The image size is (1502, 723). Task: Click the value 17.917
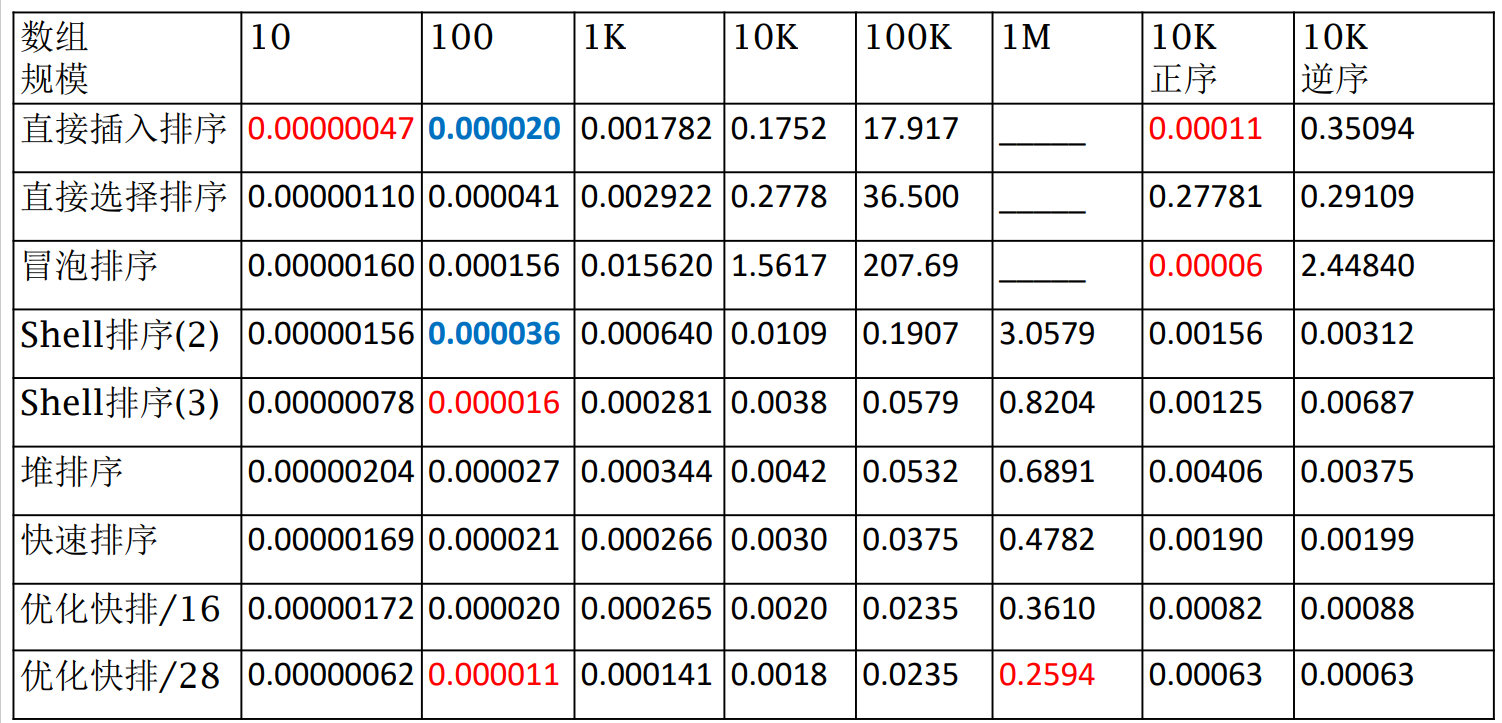(911, 129)
